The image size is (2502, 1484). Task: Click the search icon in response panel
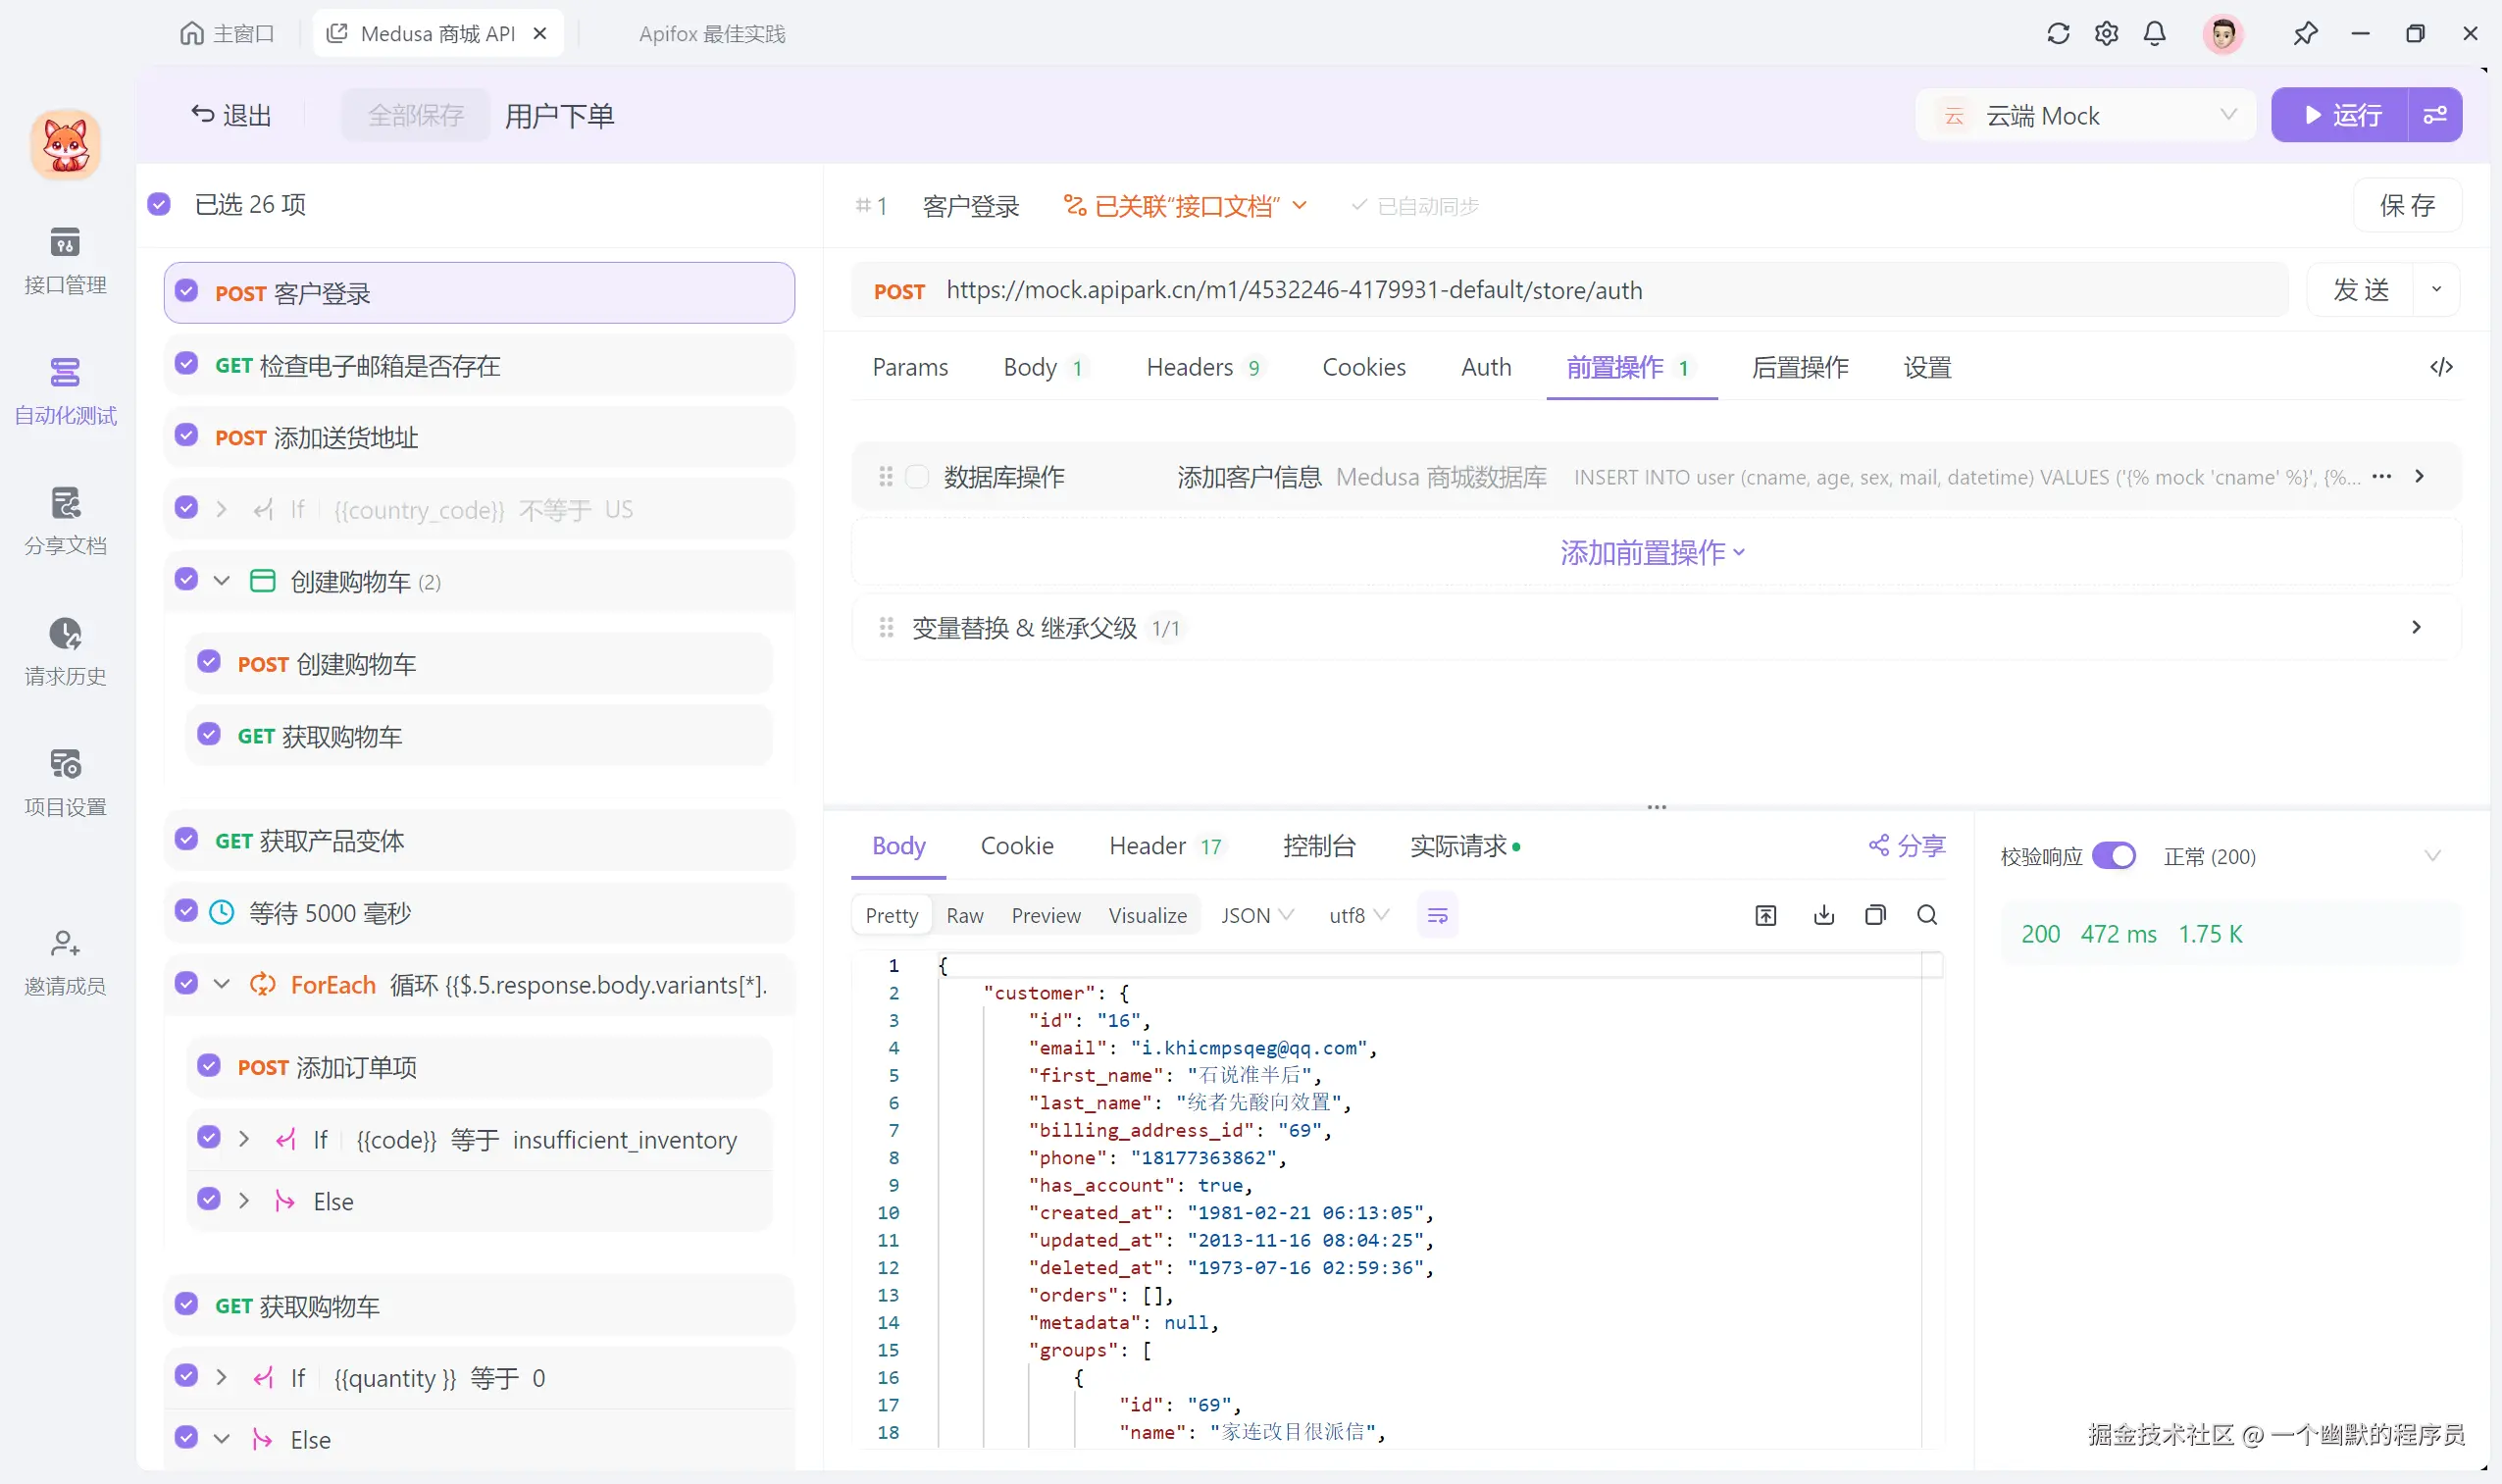point(1927,915)
